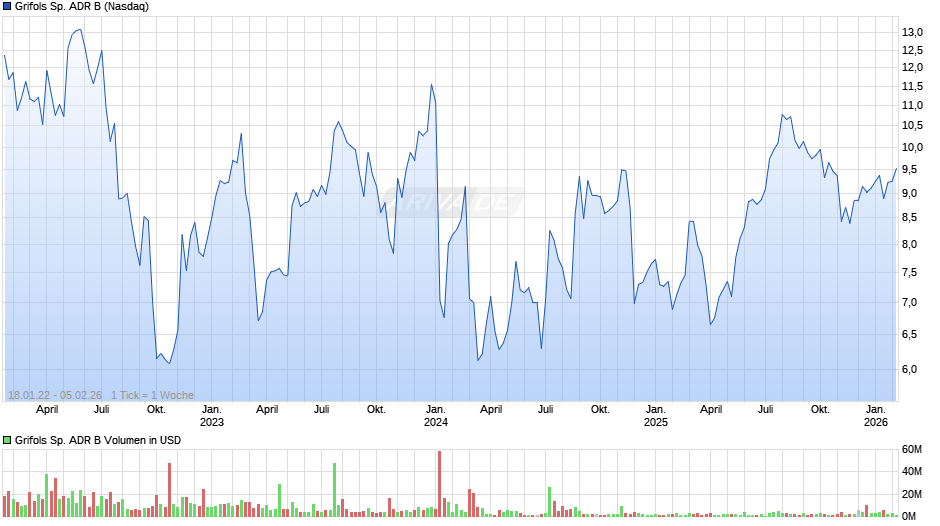The height and width of the screenshot is (526, 940).
Task: Click the '10,0' price axis label
Action: 912,148
